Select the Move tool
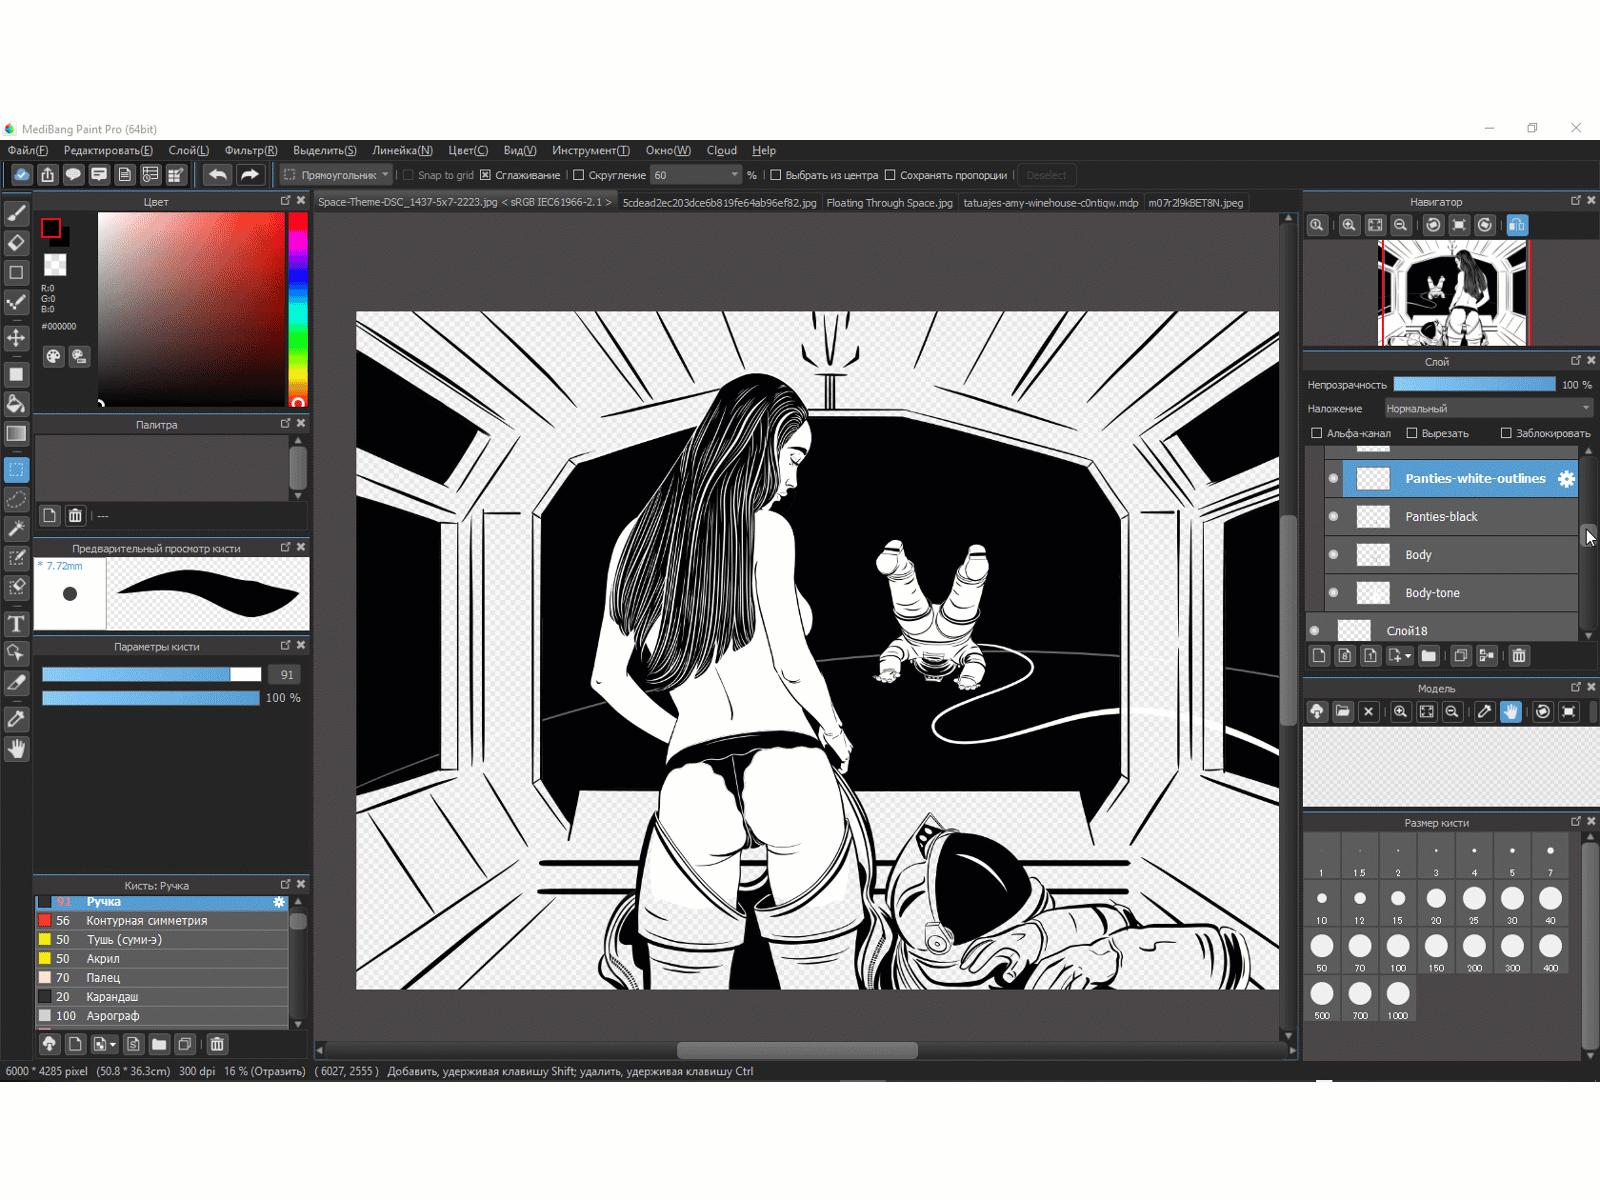Viewport: 1600px width, 1200px height. pos(16,338)
